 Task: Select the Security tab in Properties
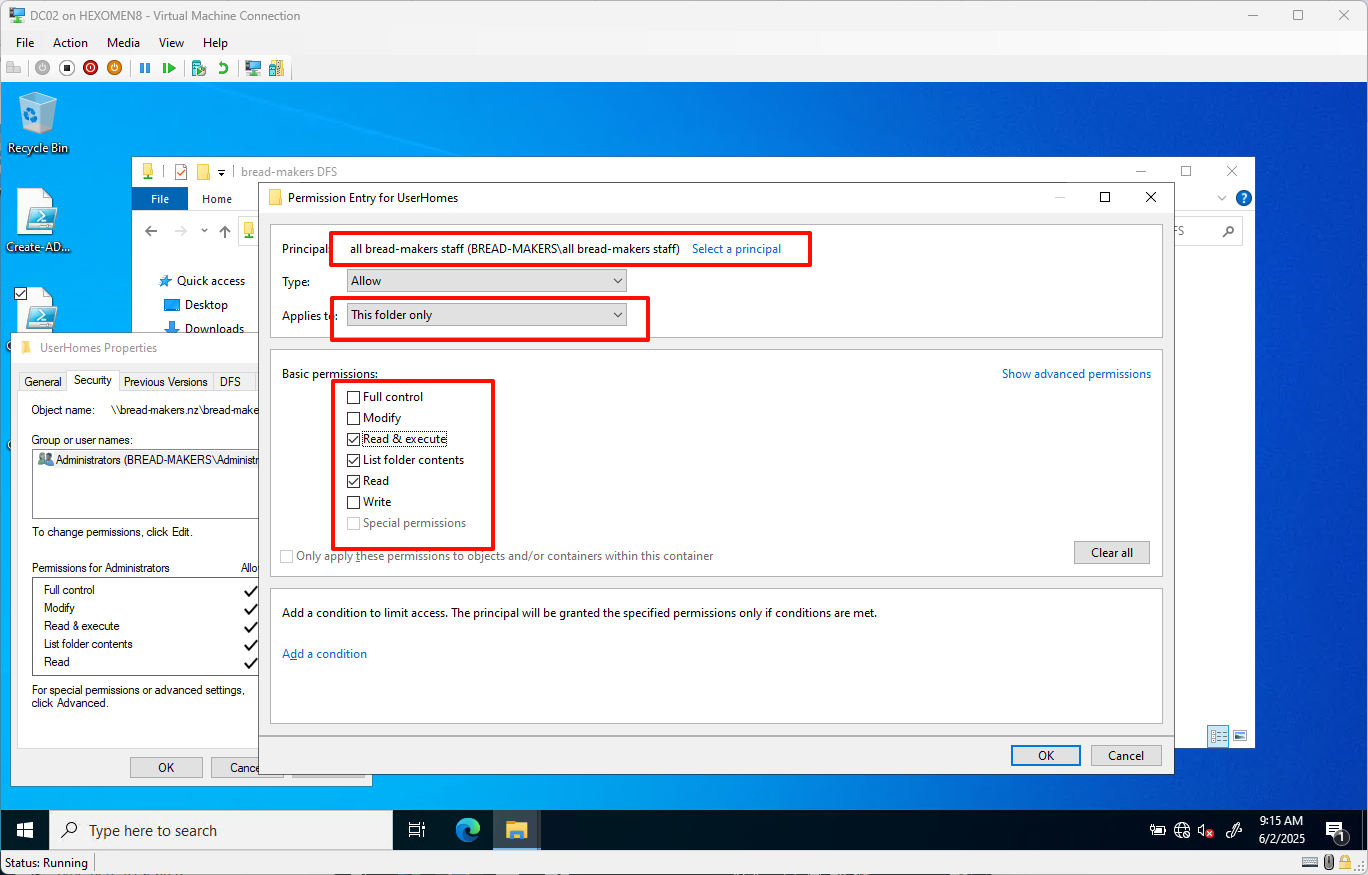click(x=93, y=380)
